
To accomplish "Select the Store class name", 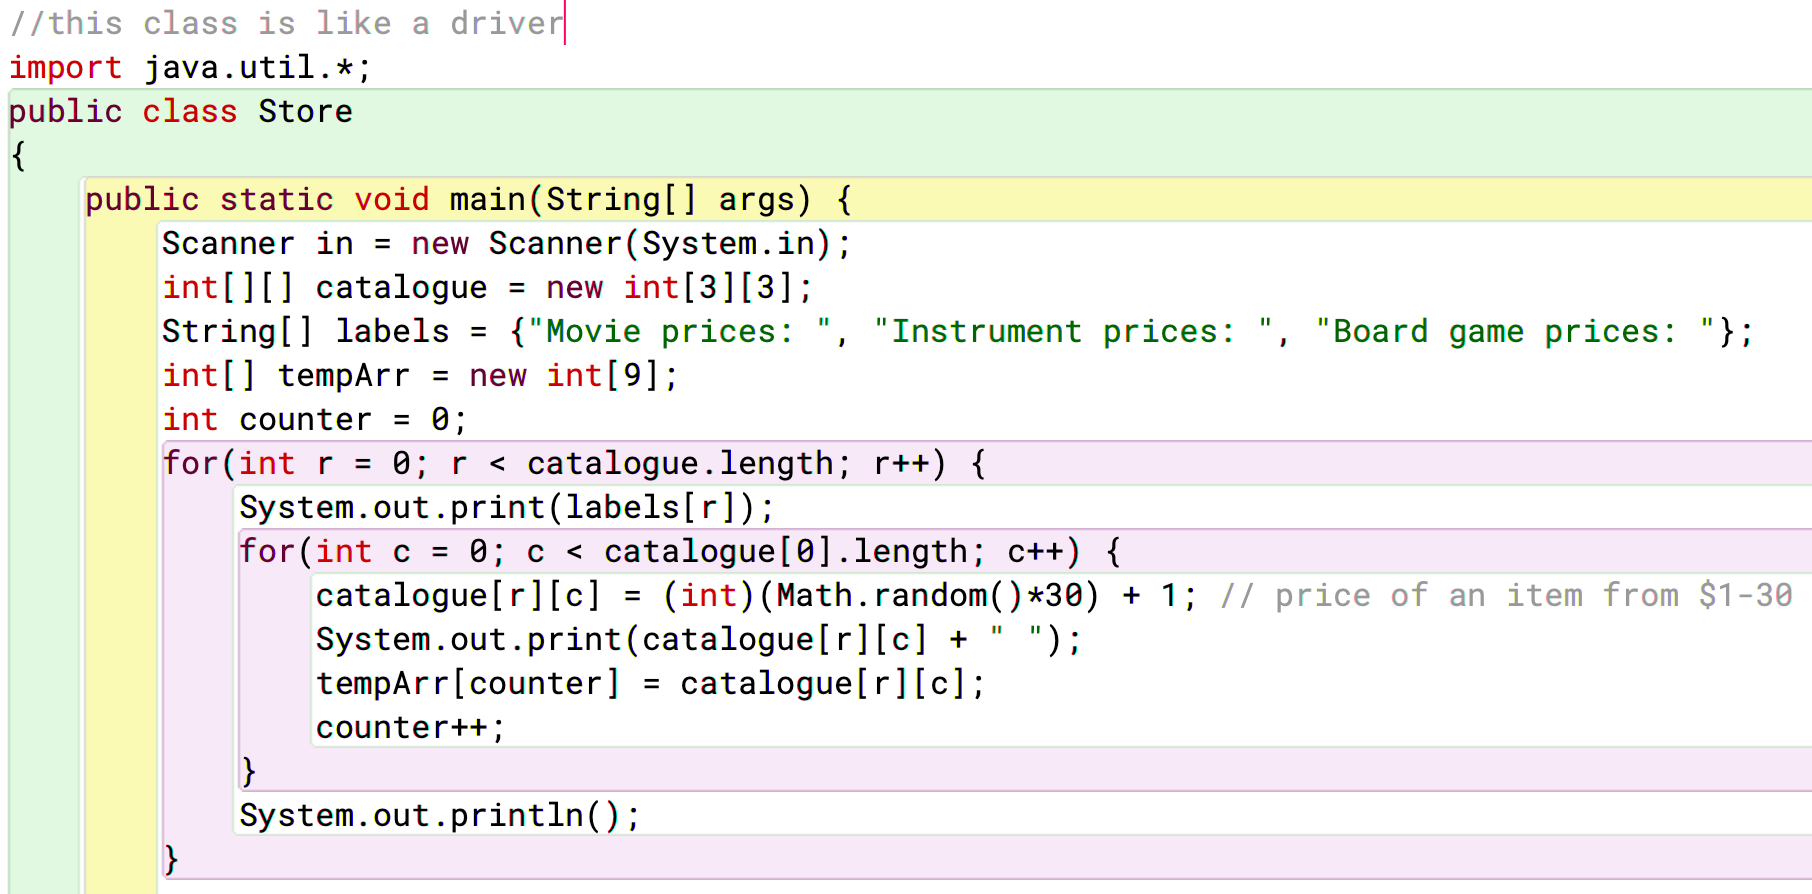I will (x=305, y=112).
